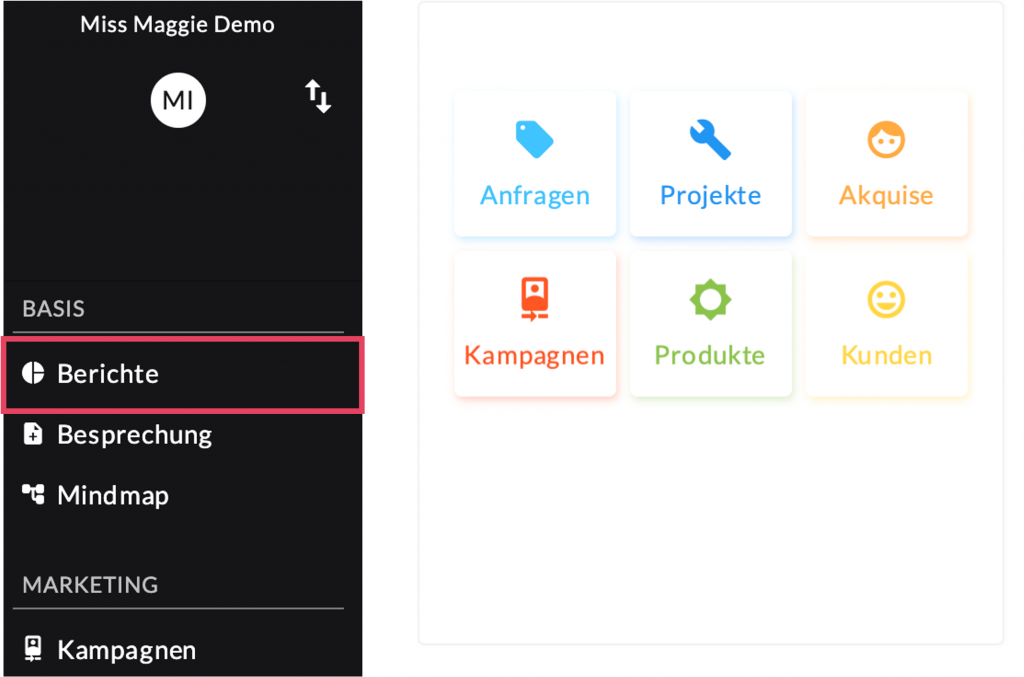Image resolution: width=1024 pixels, height=677 pixels.
Task: Click the yellow smiley icon above Kunden
Action: (x=886, y=299)
